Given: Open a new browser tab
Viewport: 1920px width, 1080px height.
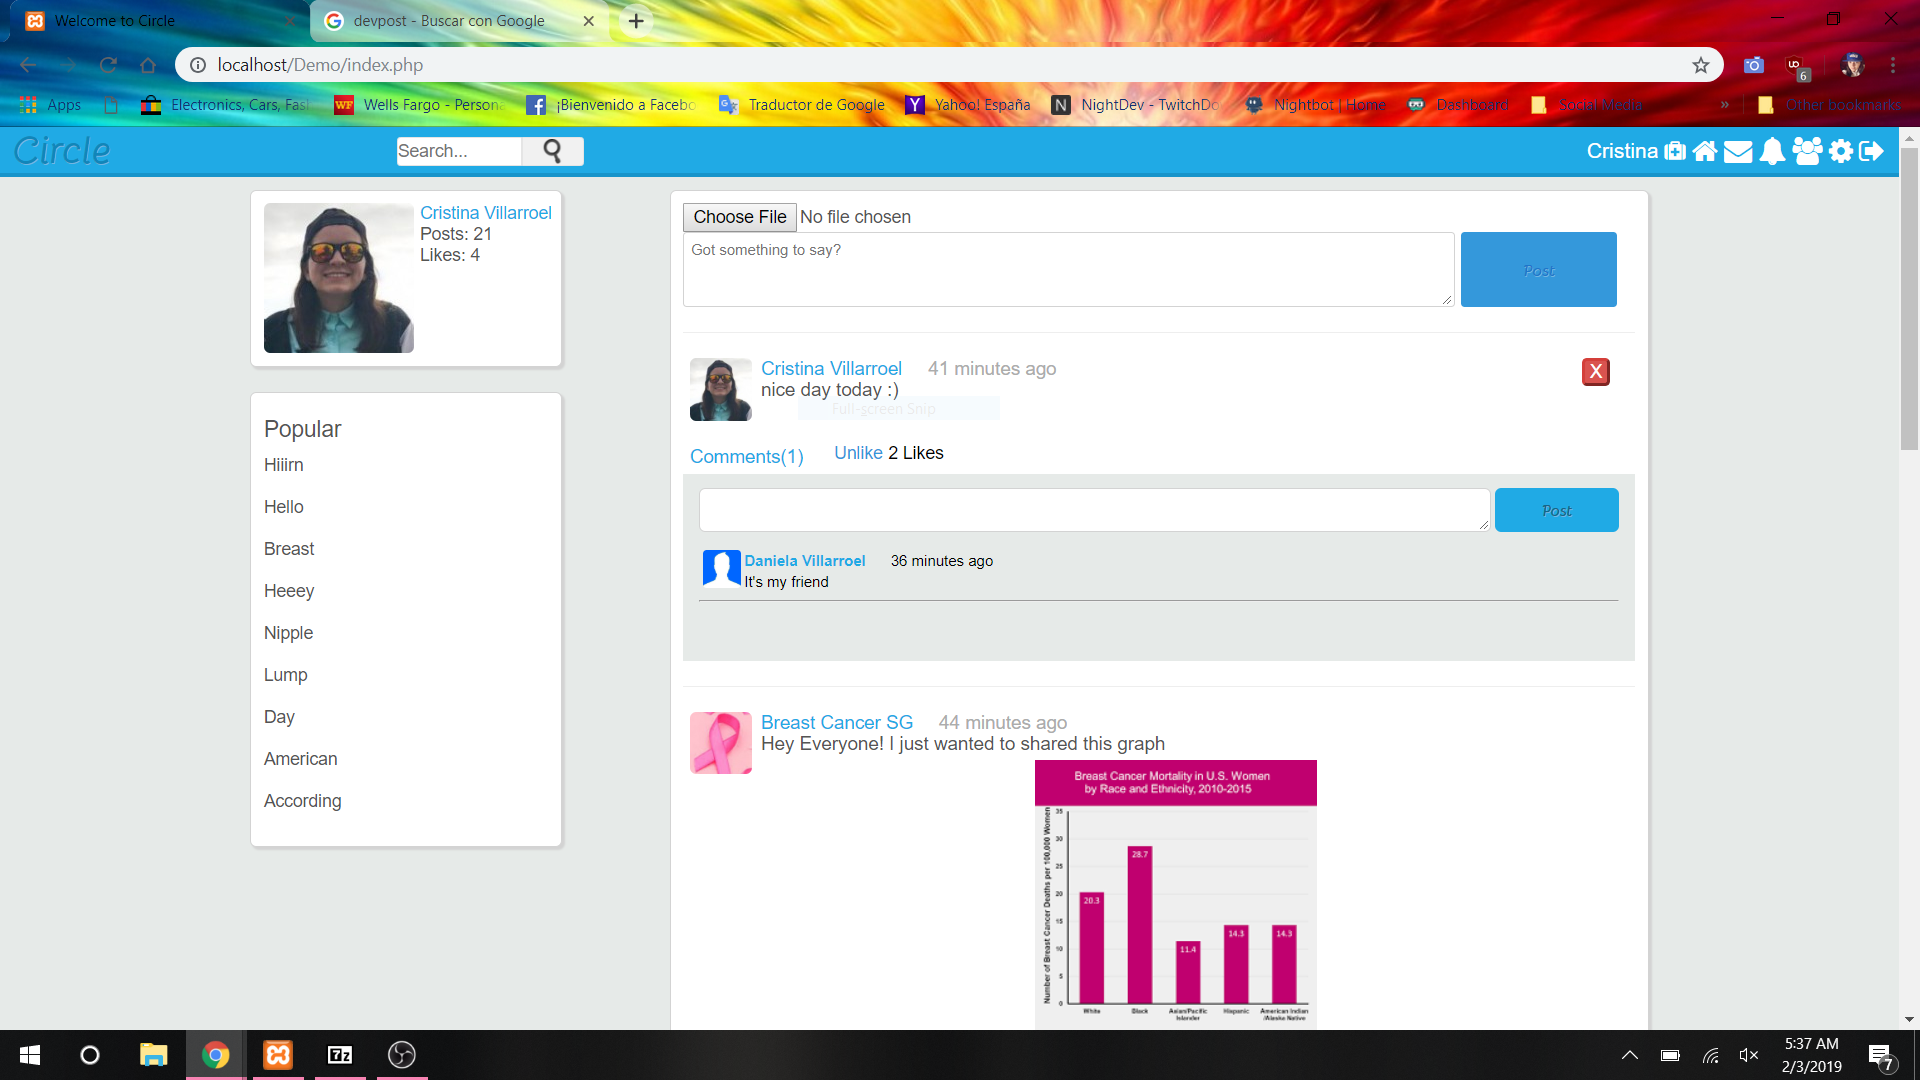Looking at the screenshot, I should click(636, 21).
